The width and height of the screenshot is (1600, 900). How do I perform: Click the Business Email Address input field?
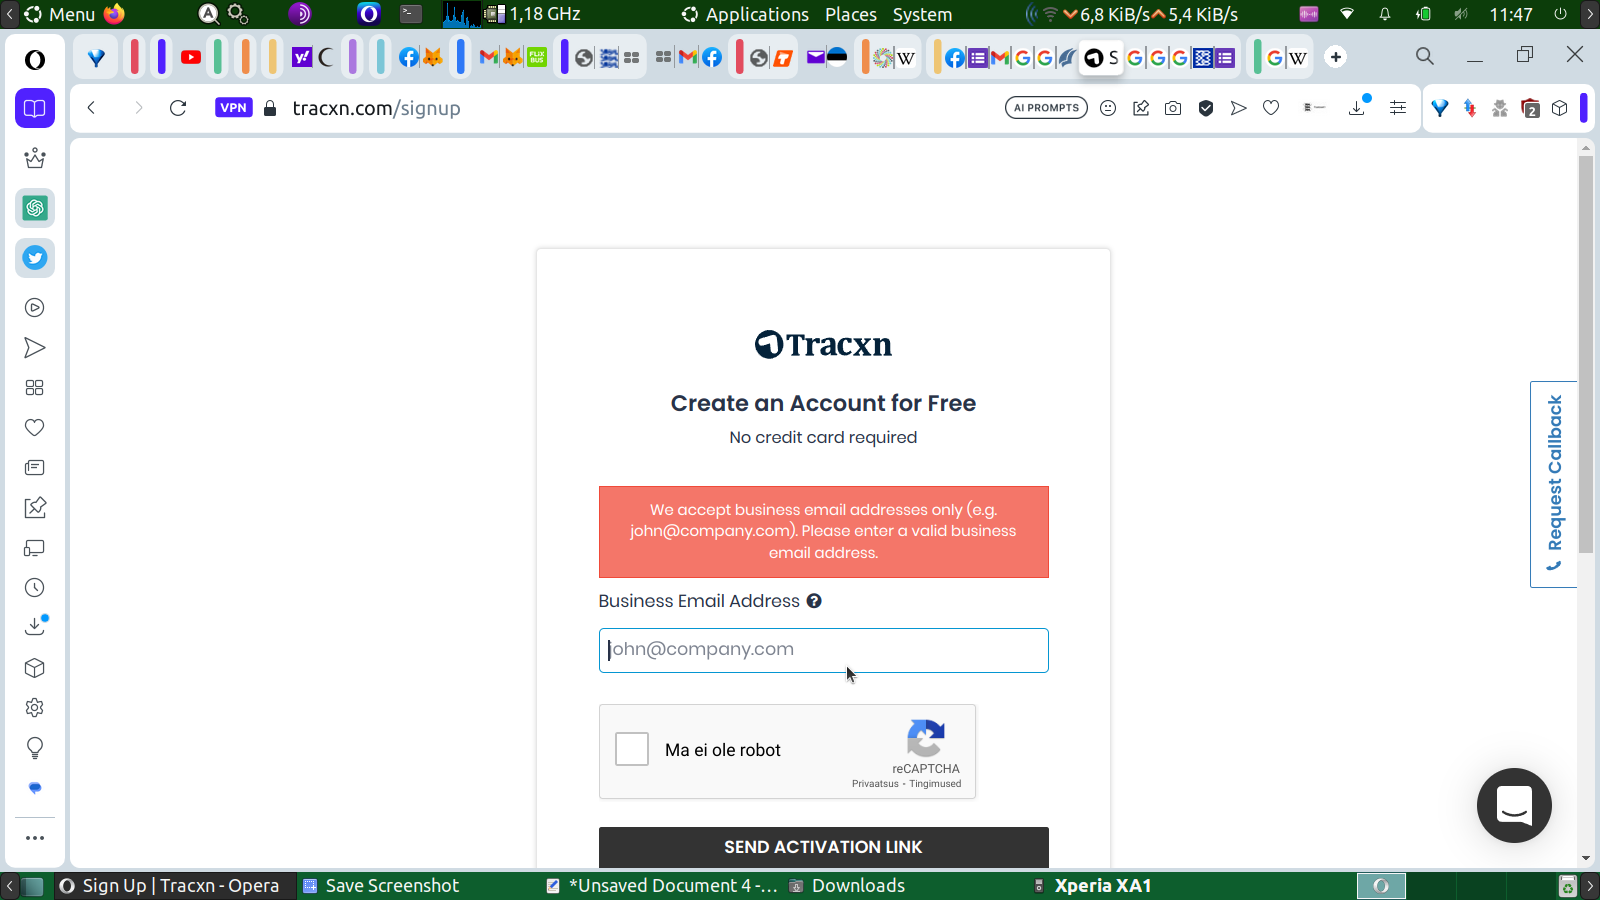coord(823,650)
